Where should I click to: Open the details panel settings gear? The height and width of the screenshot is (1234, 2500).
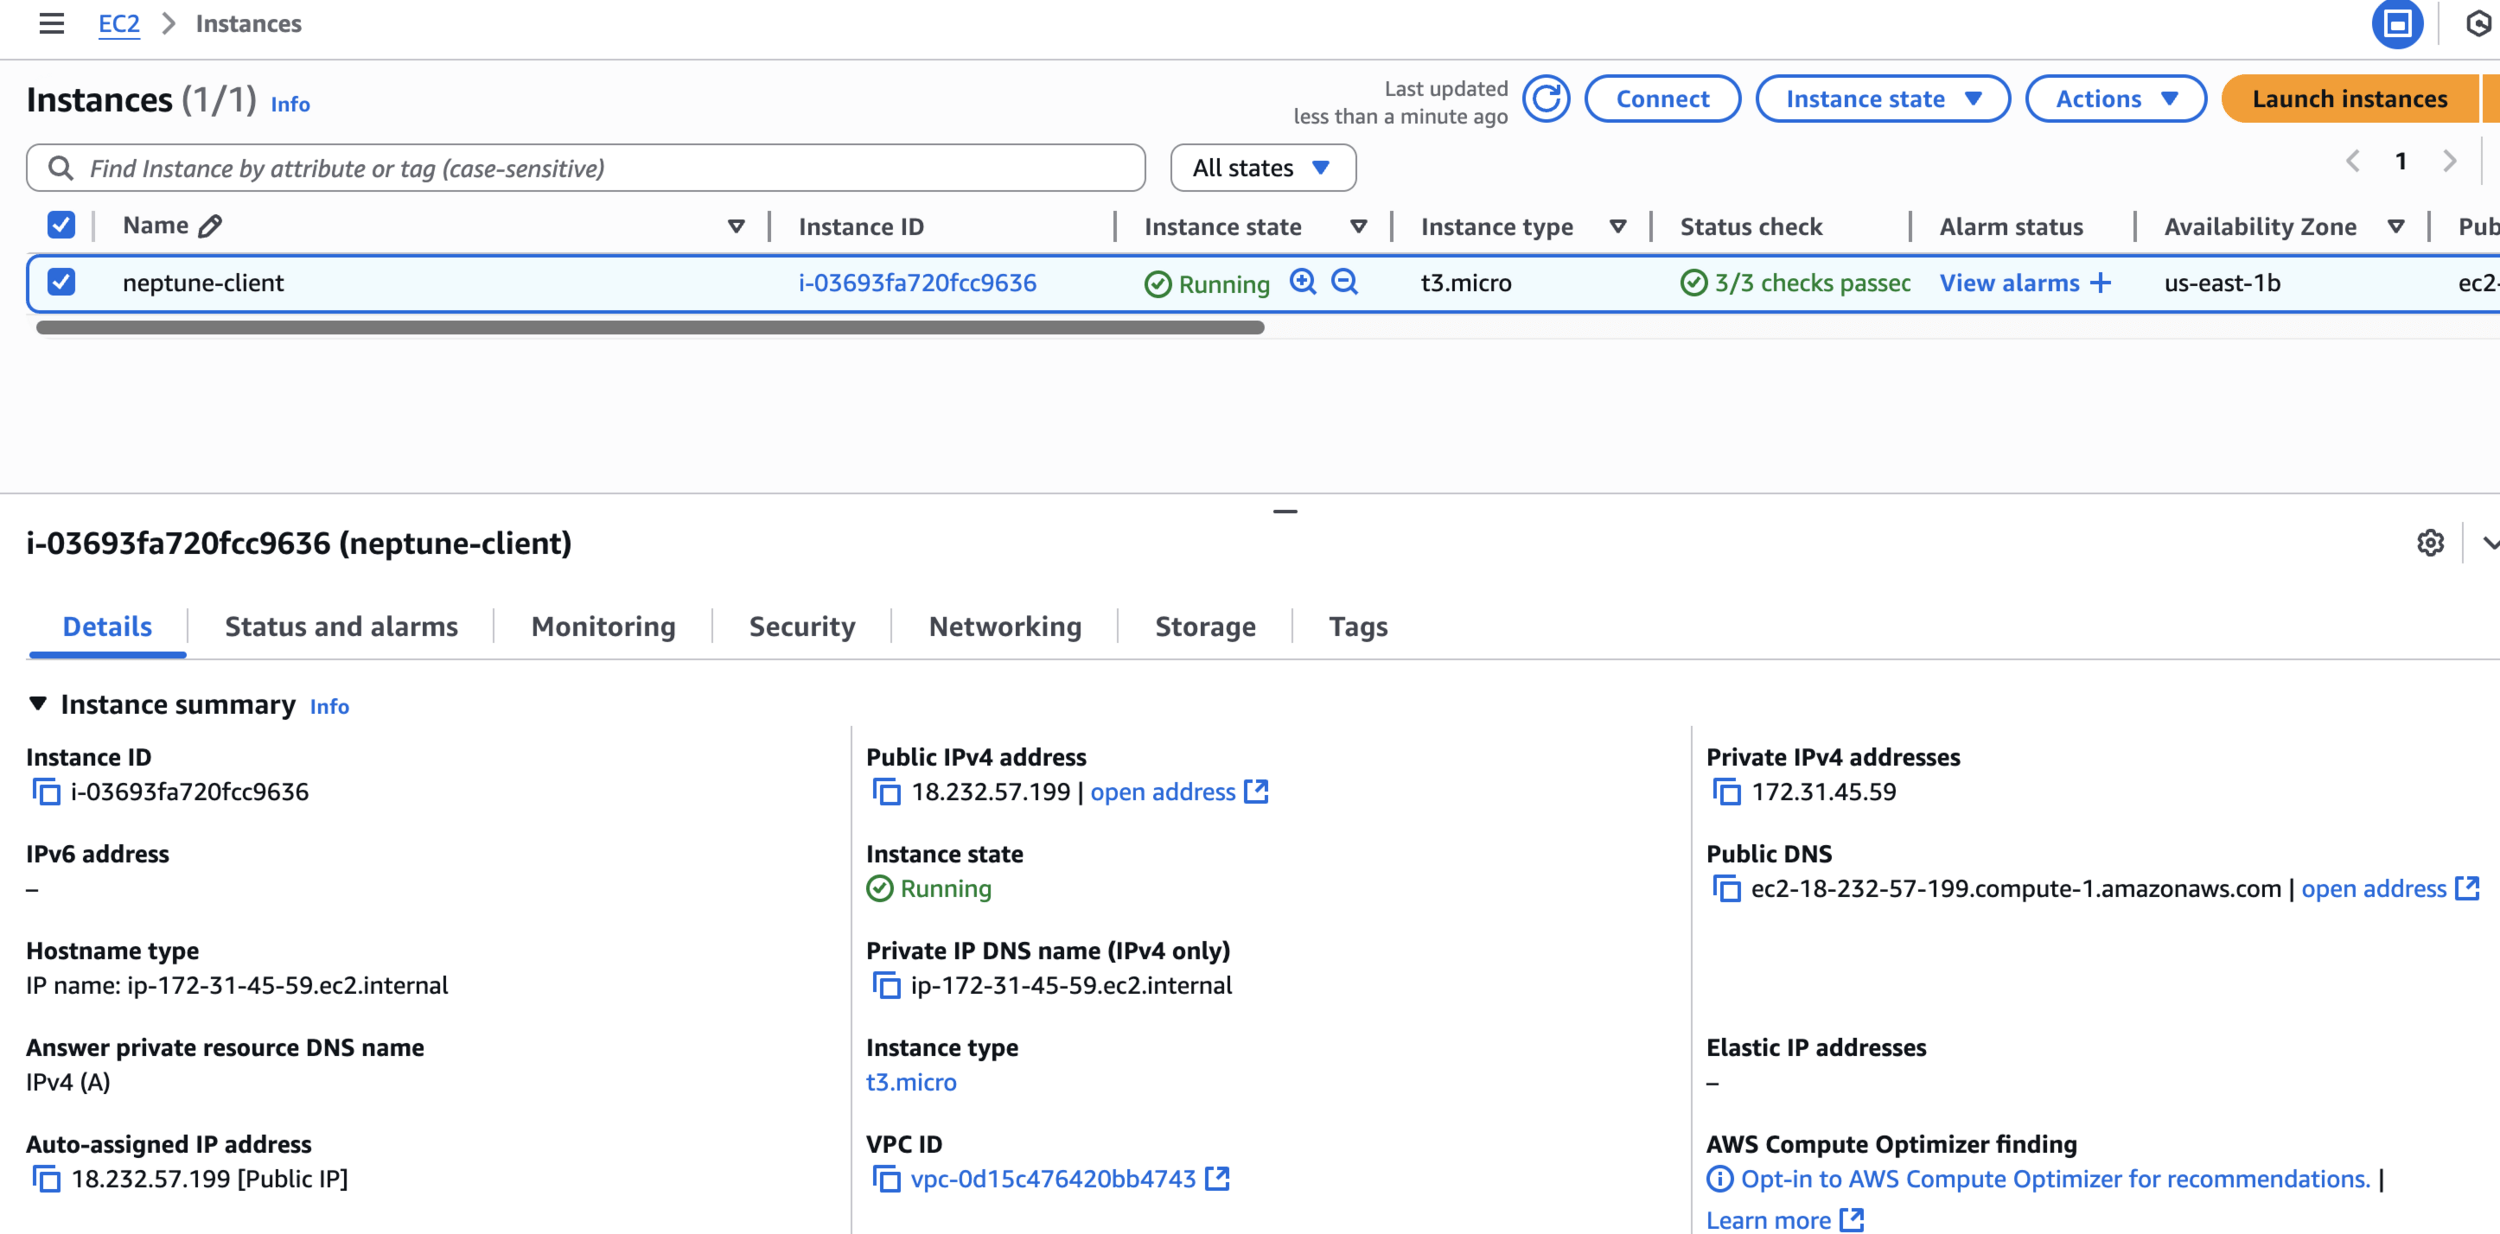click(2430, 543)
